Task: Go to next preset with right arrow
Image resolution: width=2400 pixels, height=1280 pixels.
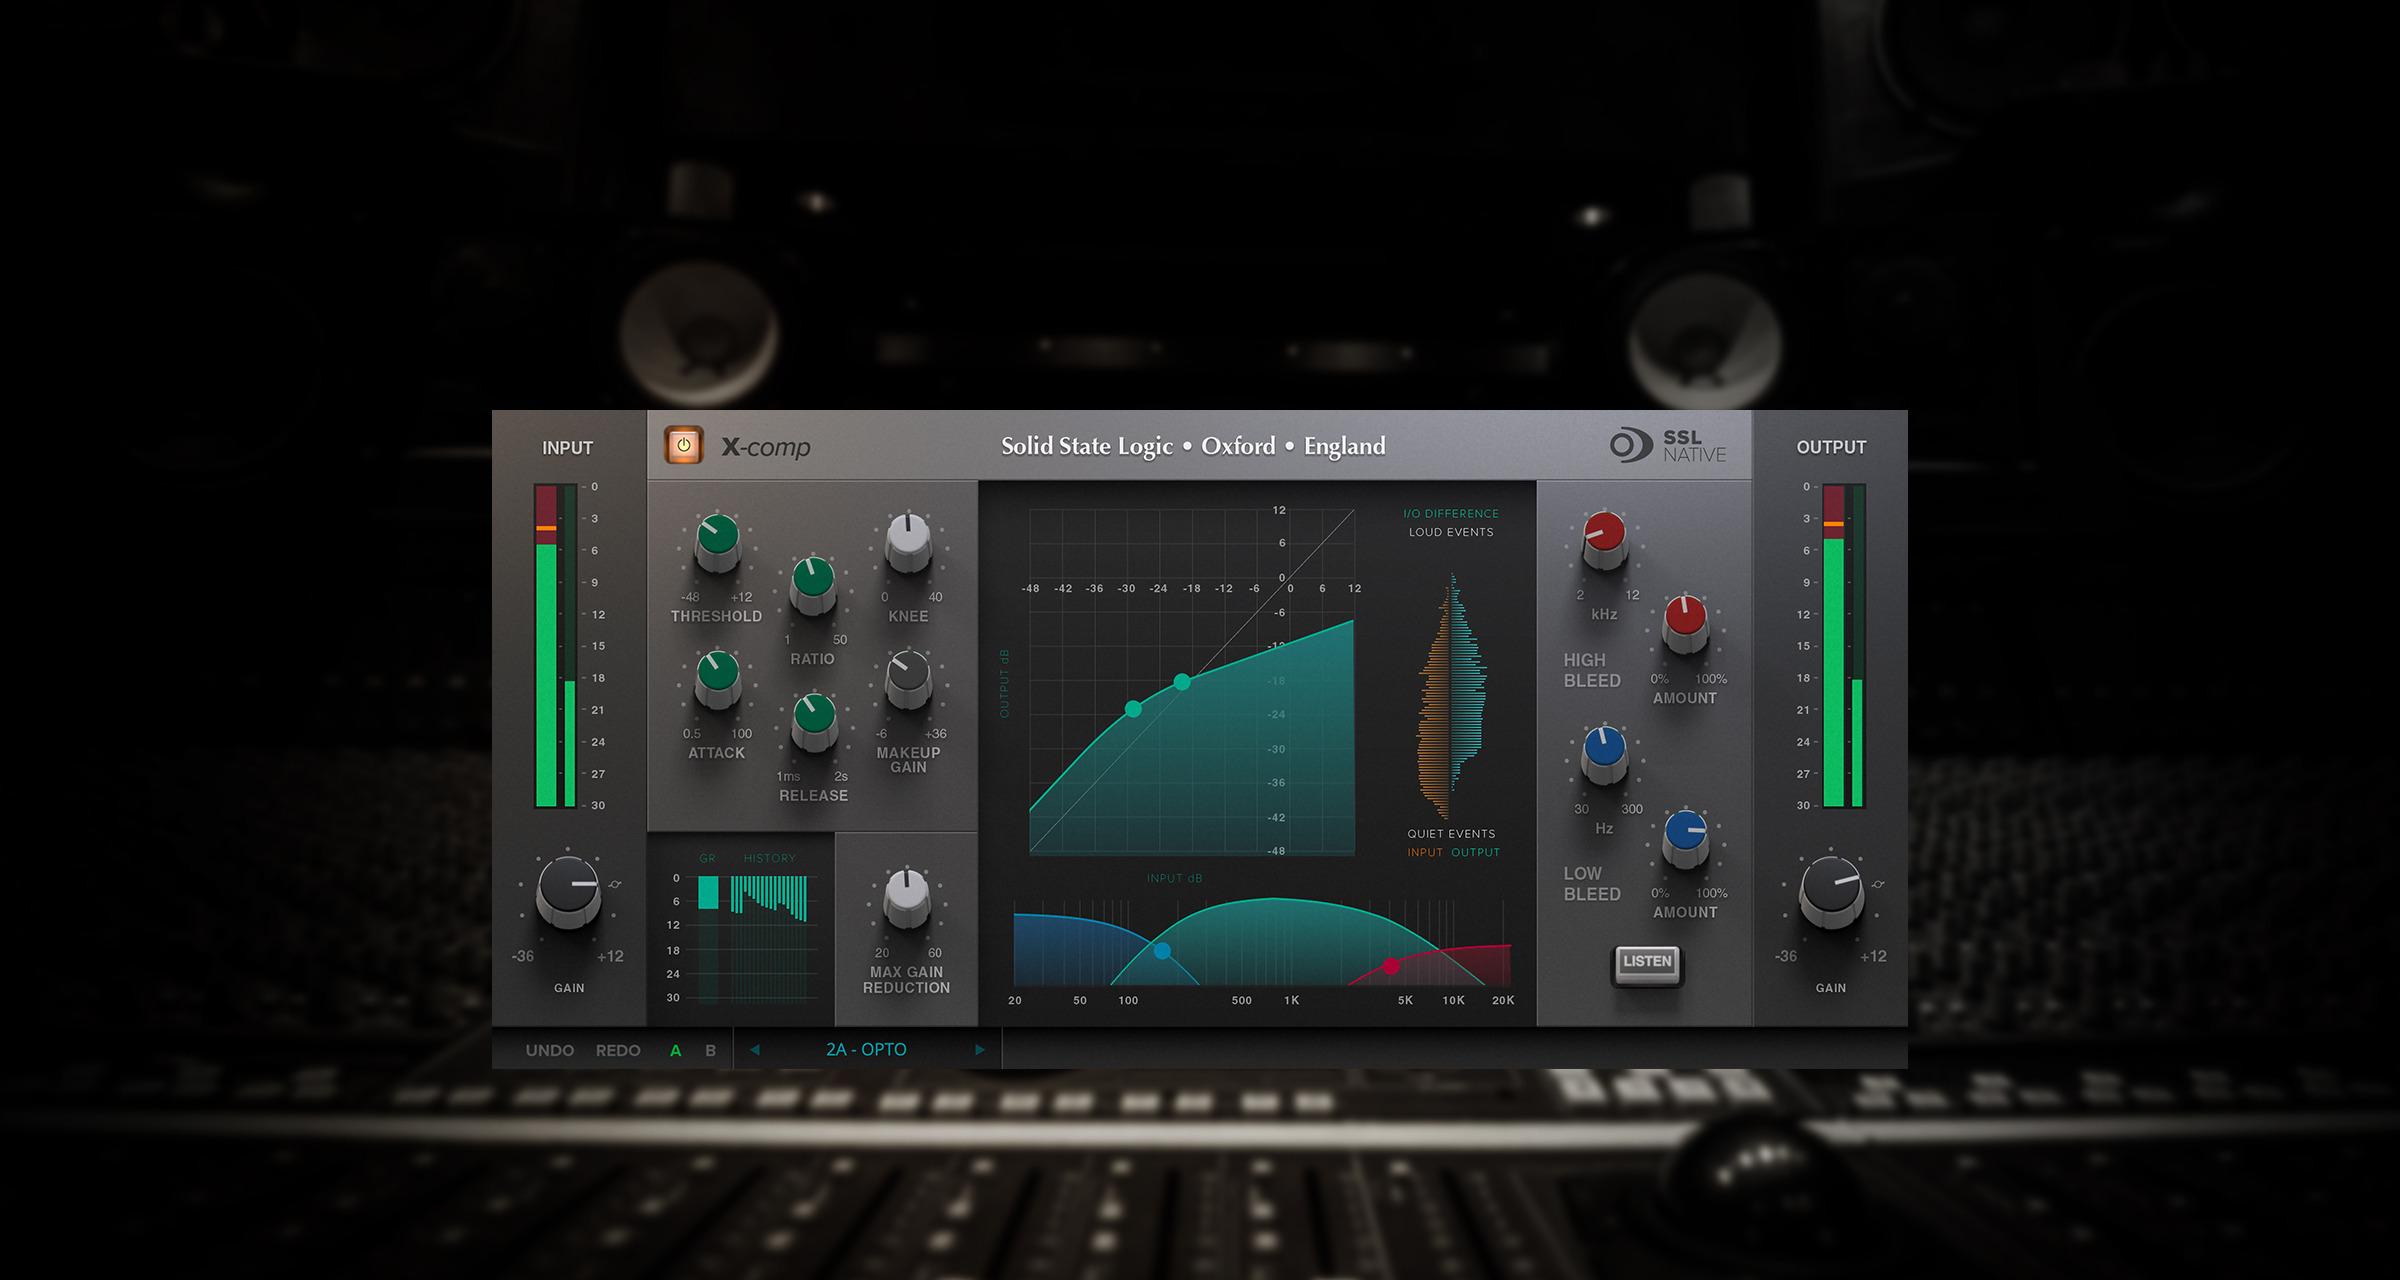Action: (x=980, y=1049)
